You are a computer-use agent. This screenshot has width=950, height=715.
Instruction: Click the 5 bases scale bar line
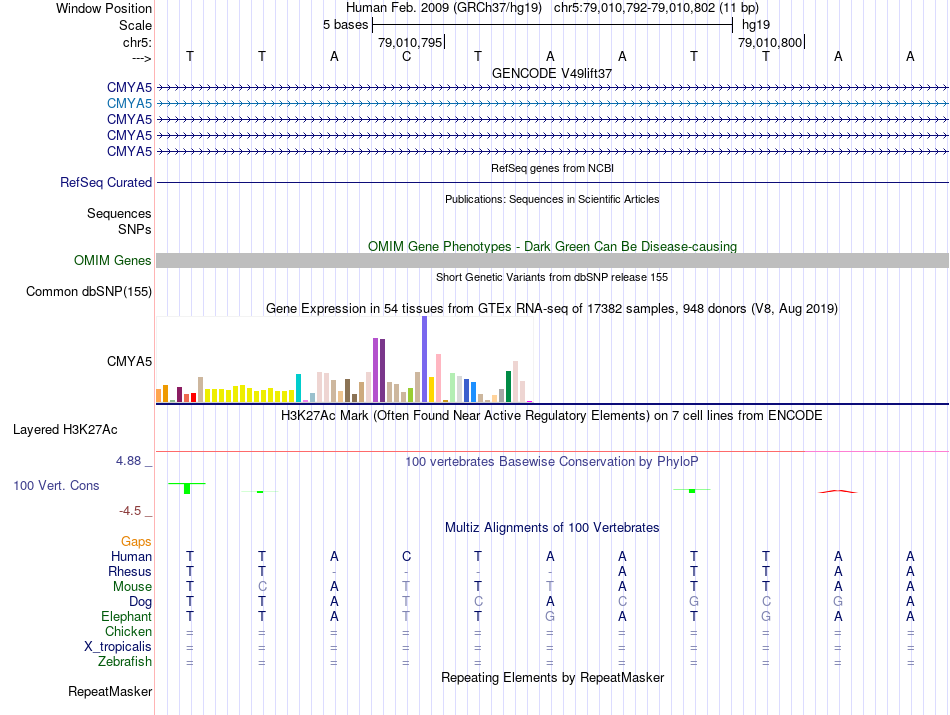tap(553, 25)
